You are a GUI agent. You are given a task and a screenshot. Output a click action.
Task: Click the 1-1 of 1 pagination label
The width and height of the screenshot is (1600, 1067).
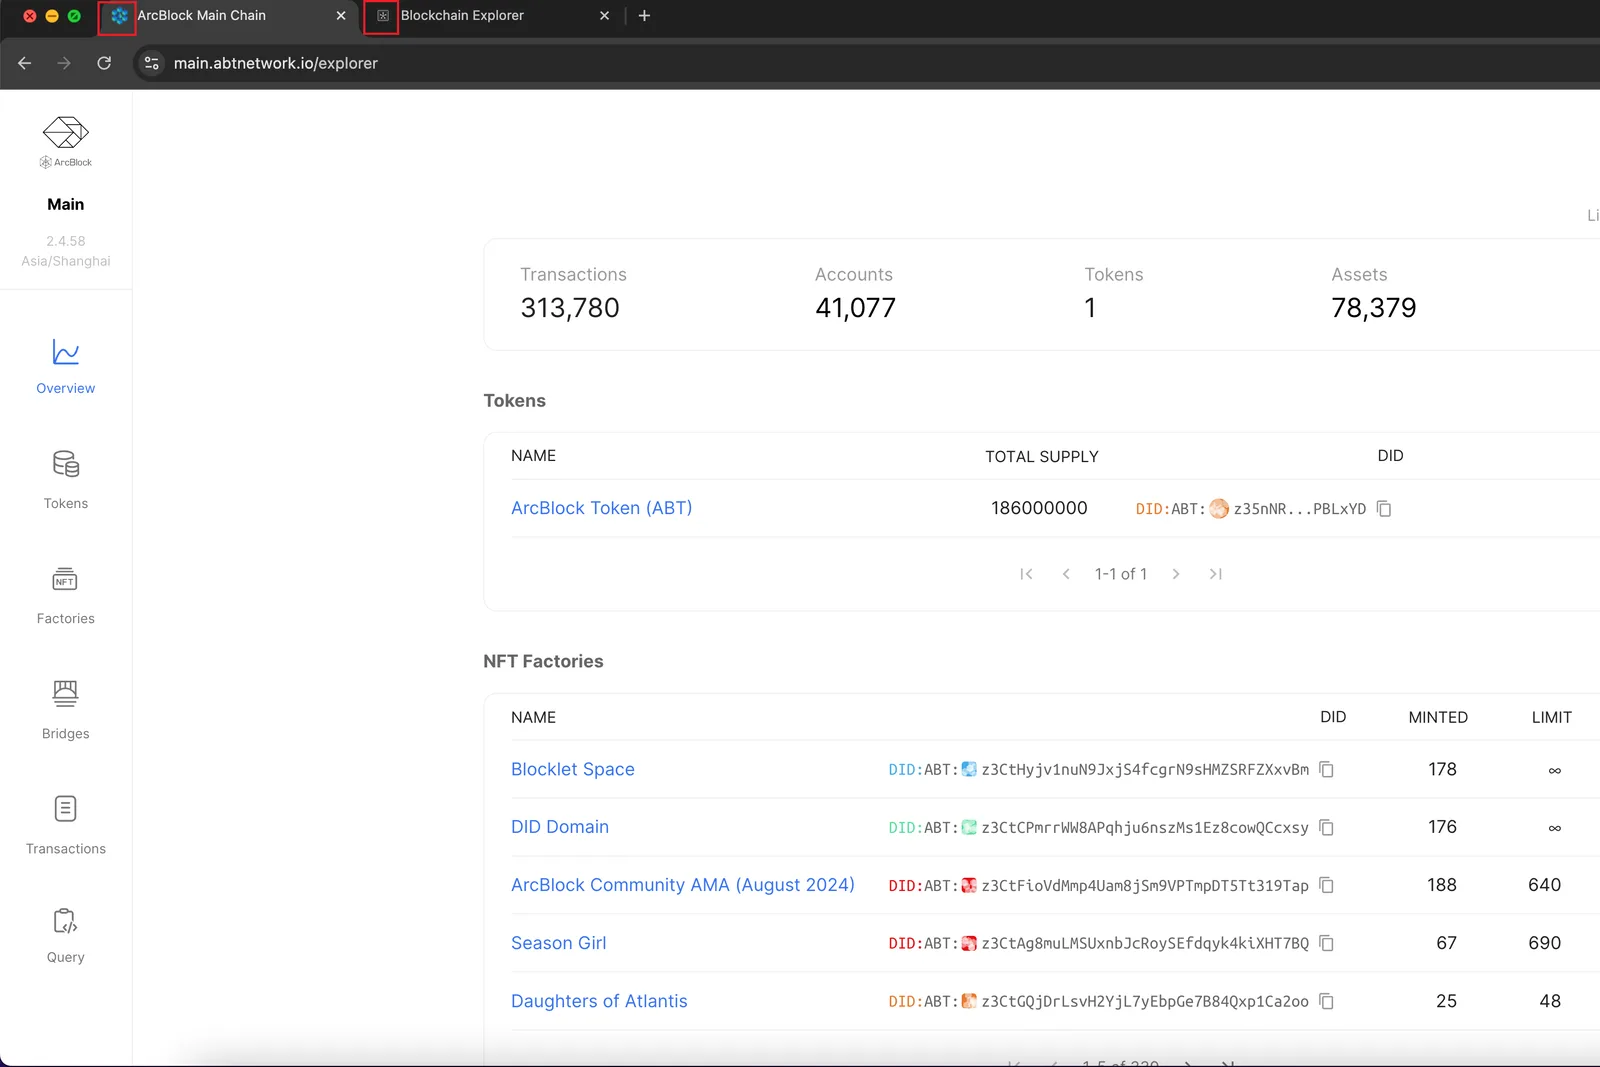[1121, 574]
